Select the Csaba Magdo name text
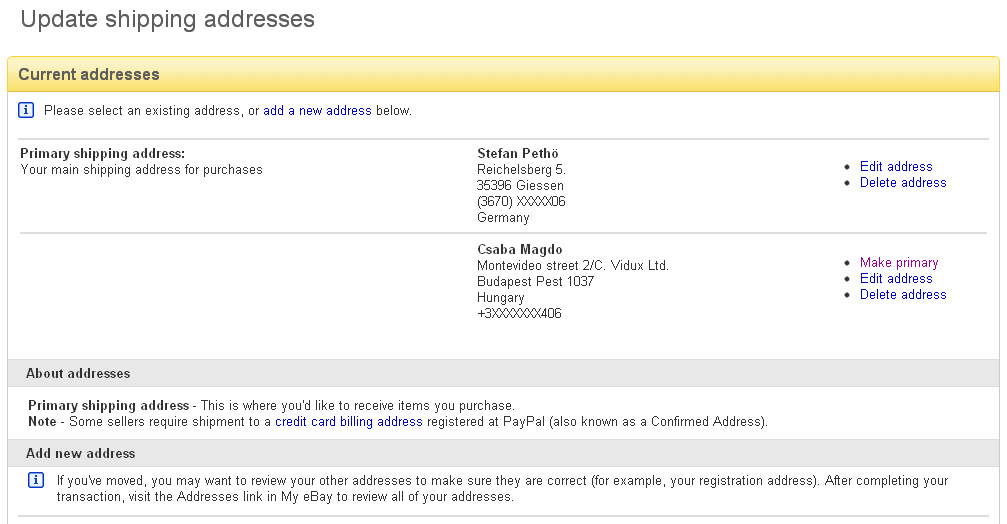The height and width of the screenshot is (524, 1007). [x=520, y=250]
